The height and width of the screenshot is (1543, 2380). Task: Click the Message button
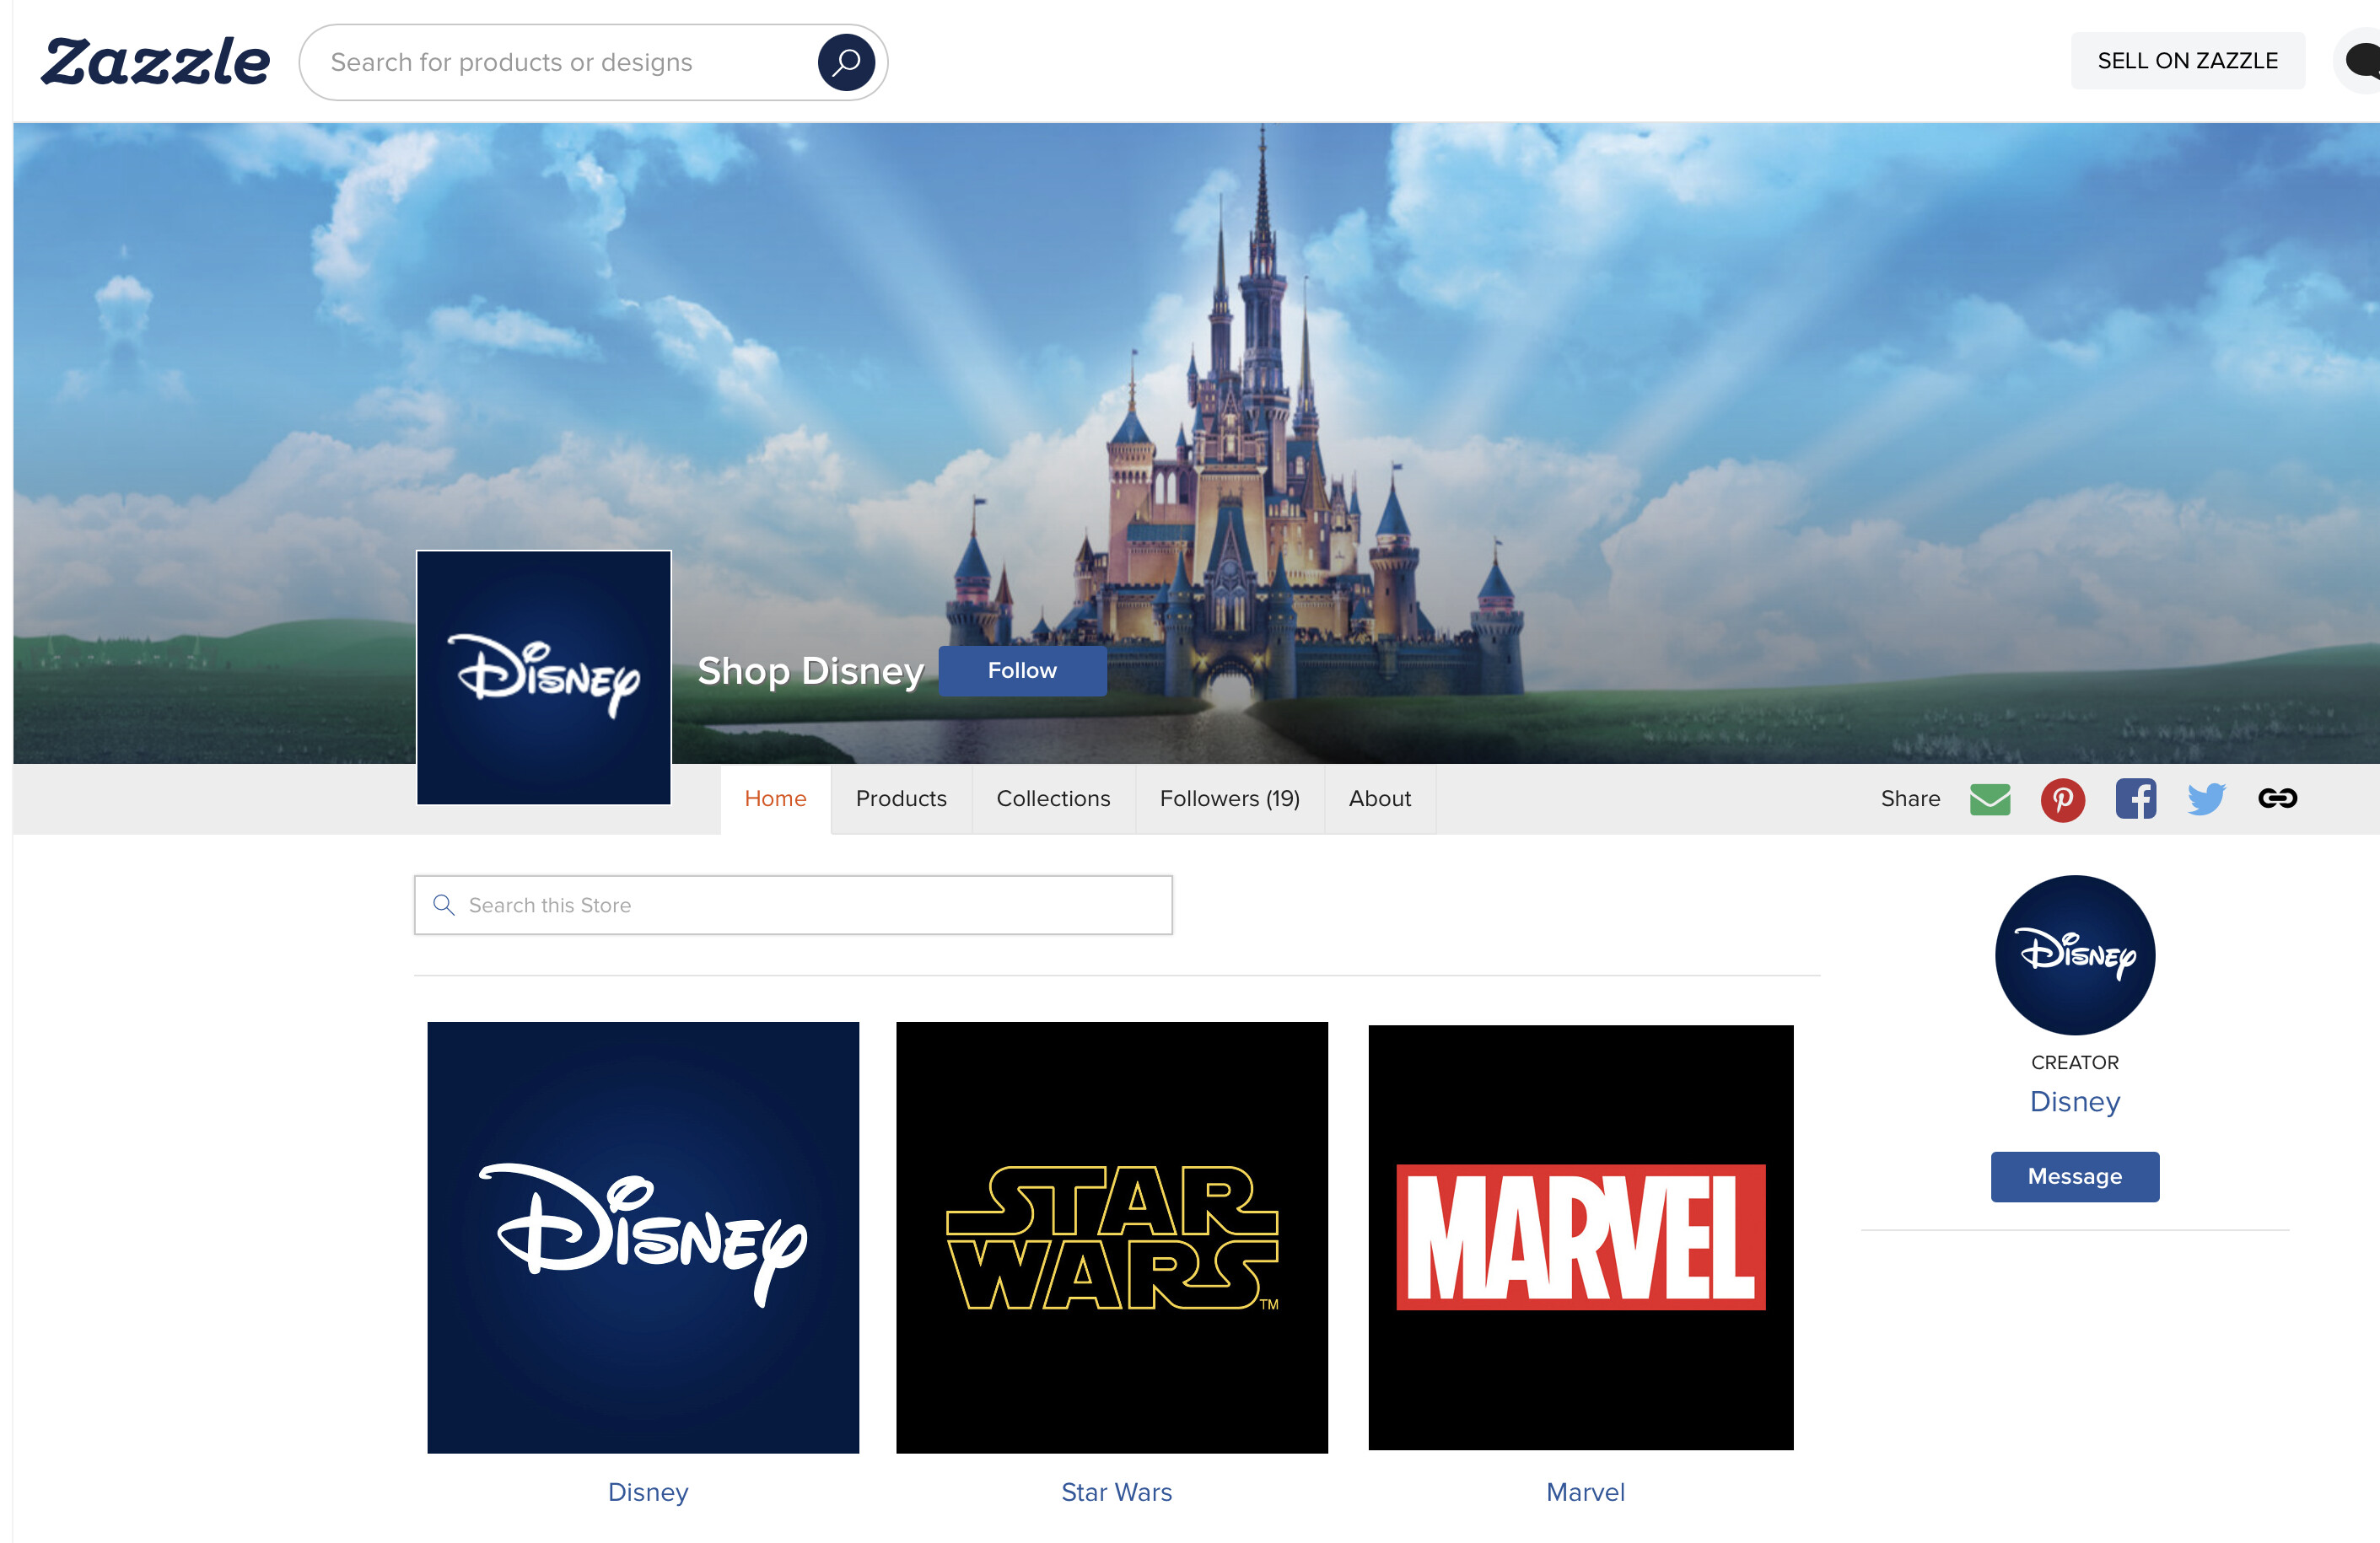coord(2075,1177)
